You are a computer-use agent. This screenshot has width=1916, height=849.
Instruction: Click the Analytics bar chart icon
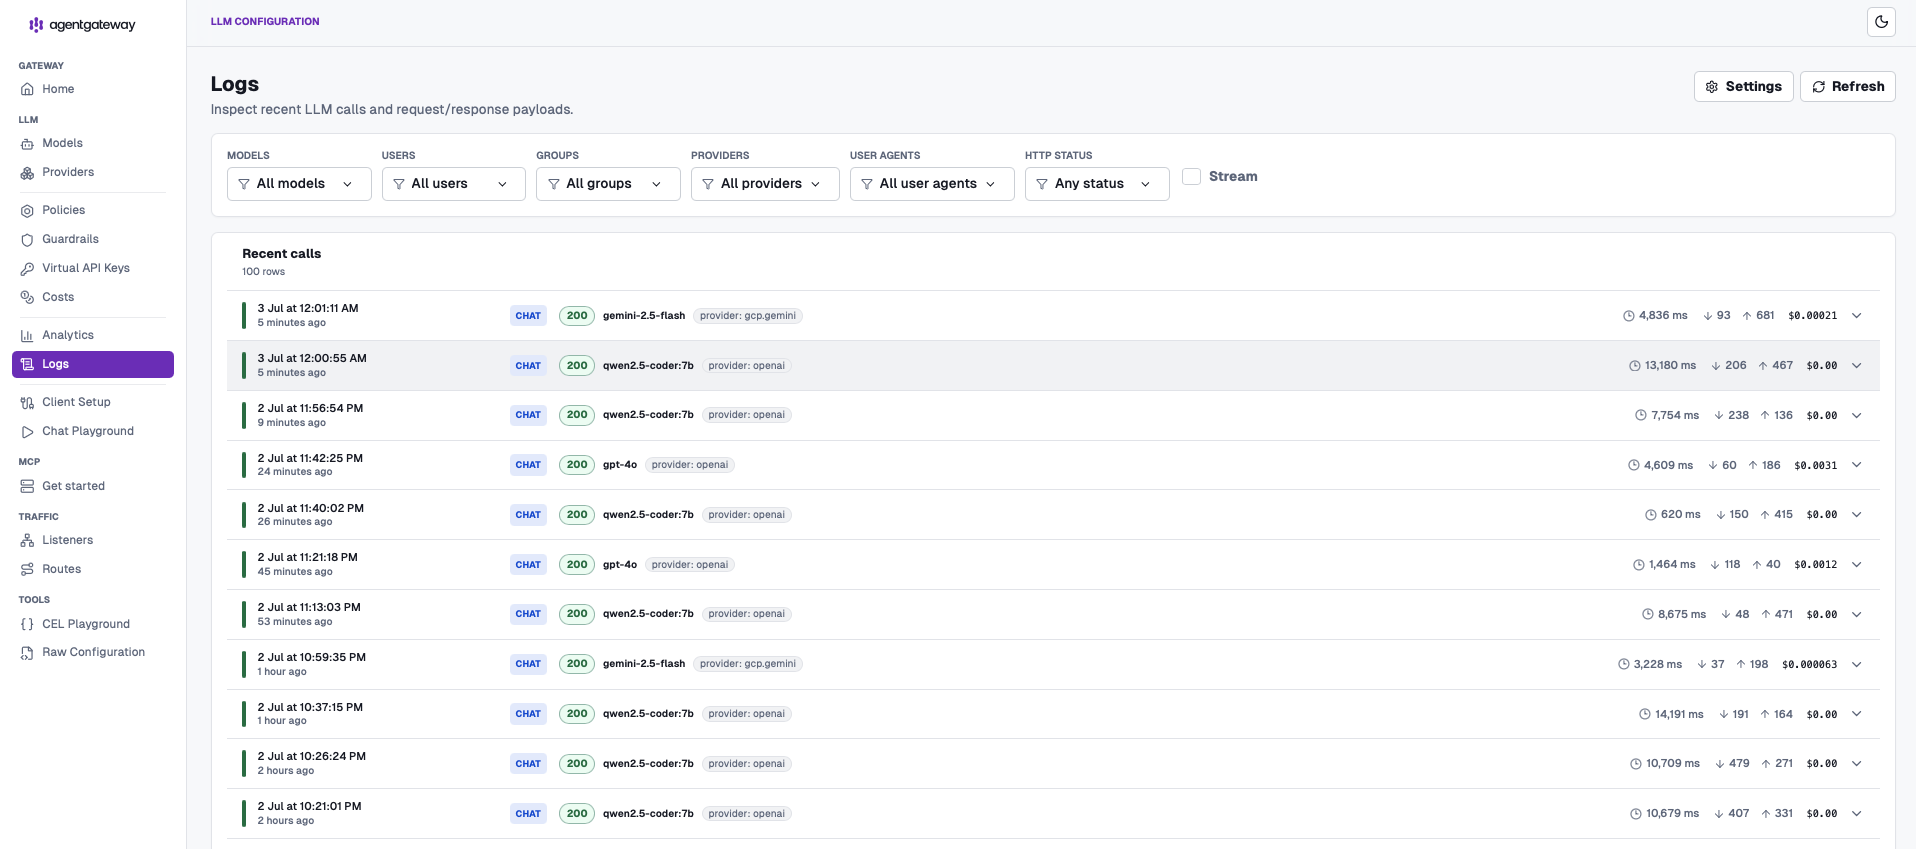27,335
